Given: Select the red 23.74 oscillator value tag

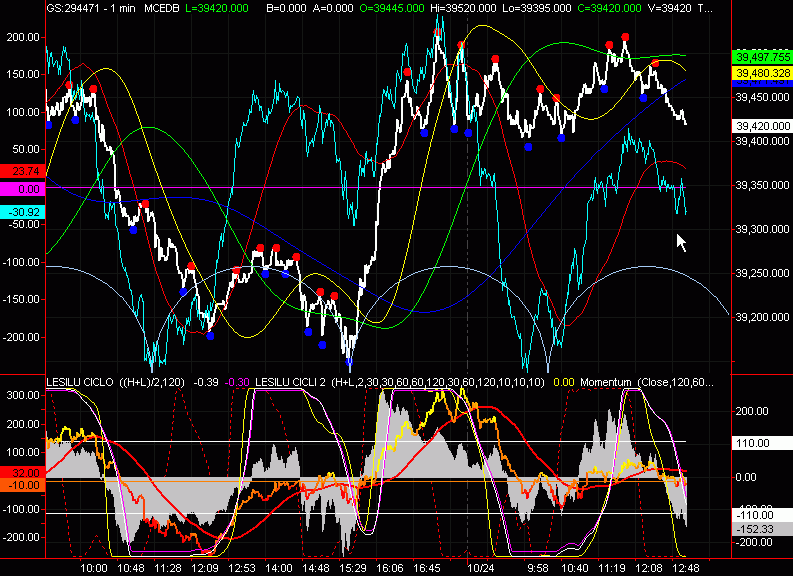Looking at the screenshot, I should [23, 171].
